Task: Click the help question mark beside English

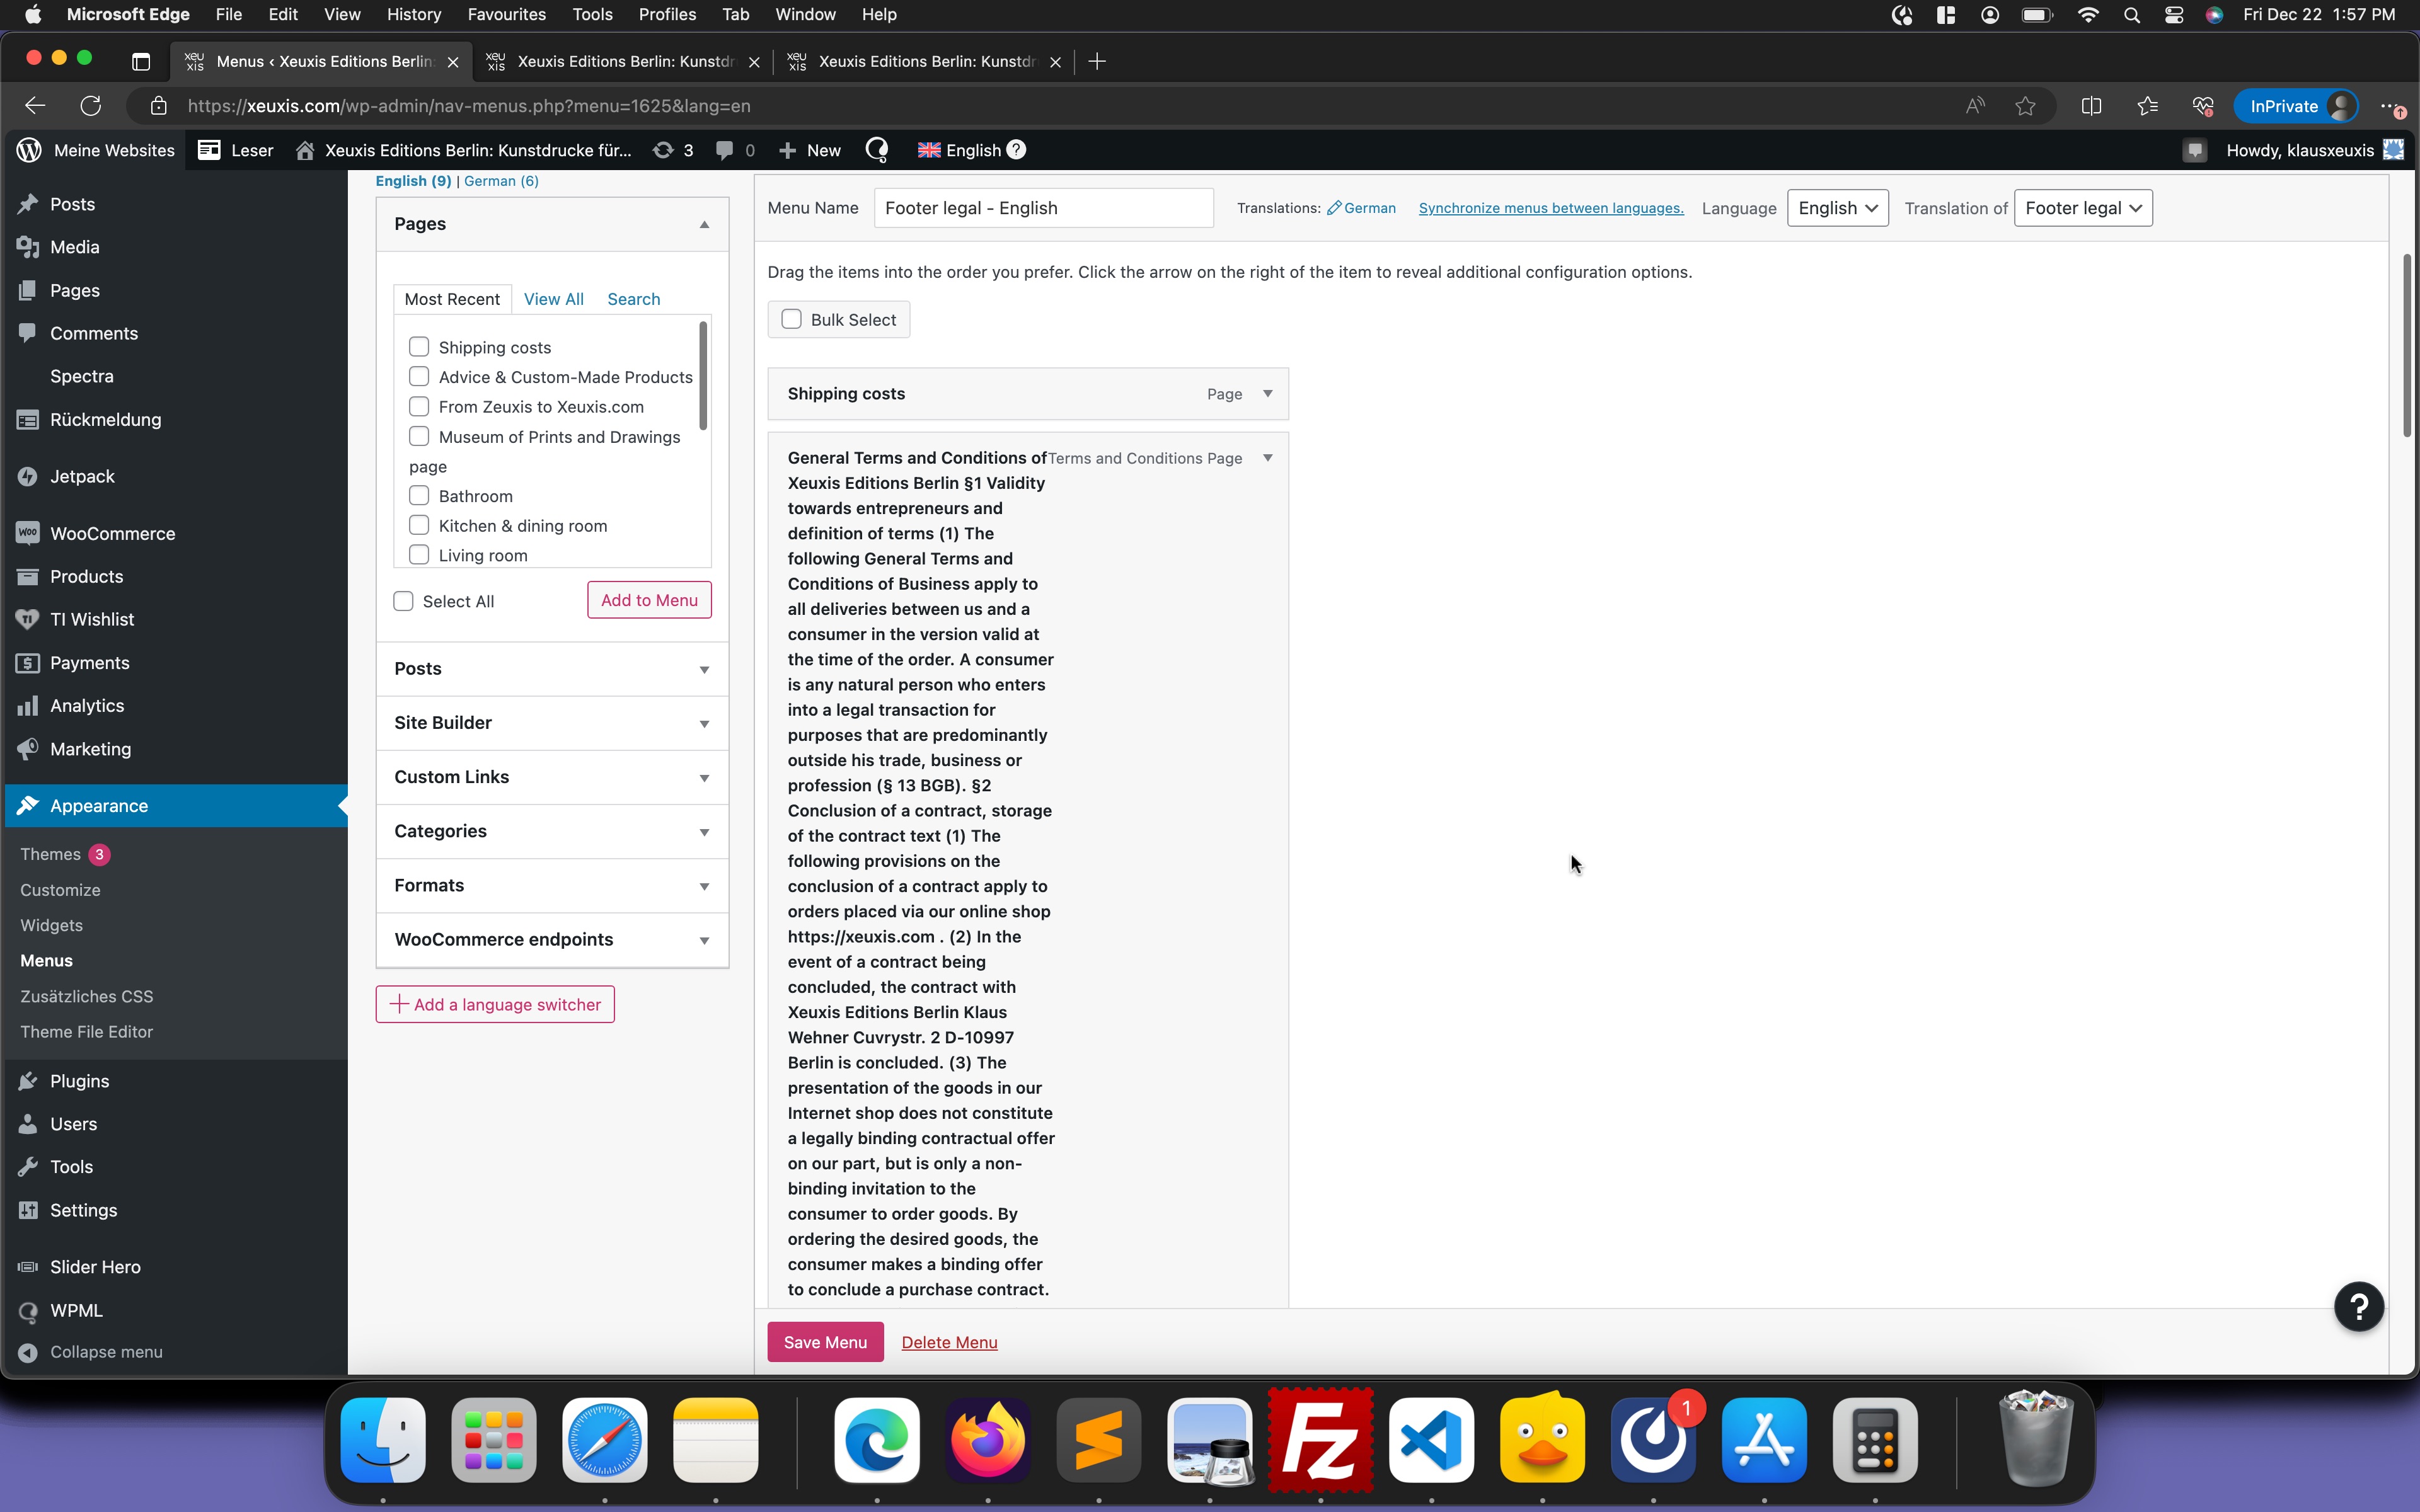Action: point(1016,149)
